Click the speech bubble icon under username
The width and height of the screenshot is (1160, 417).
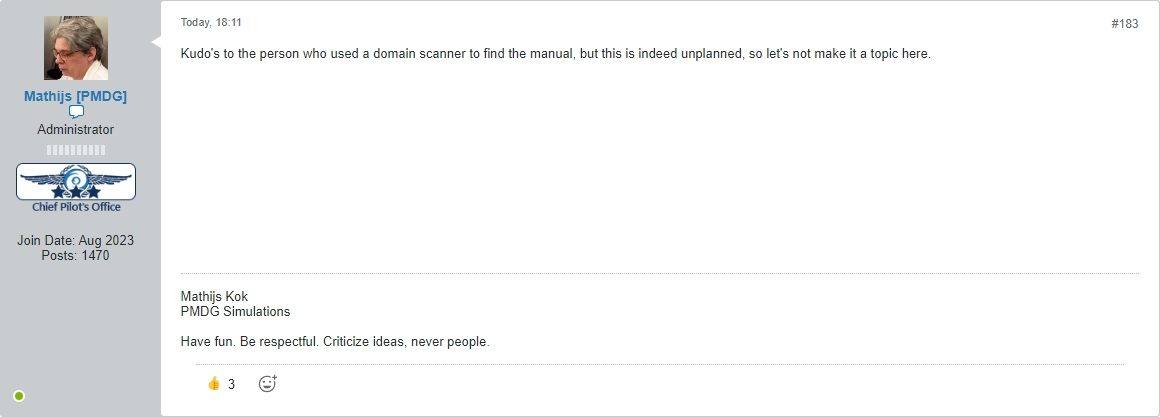tap(76, 112)
